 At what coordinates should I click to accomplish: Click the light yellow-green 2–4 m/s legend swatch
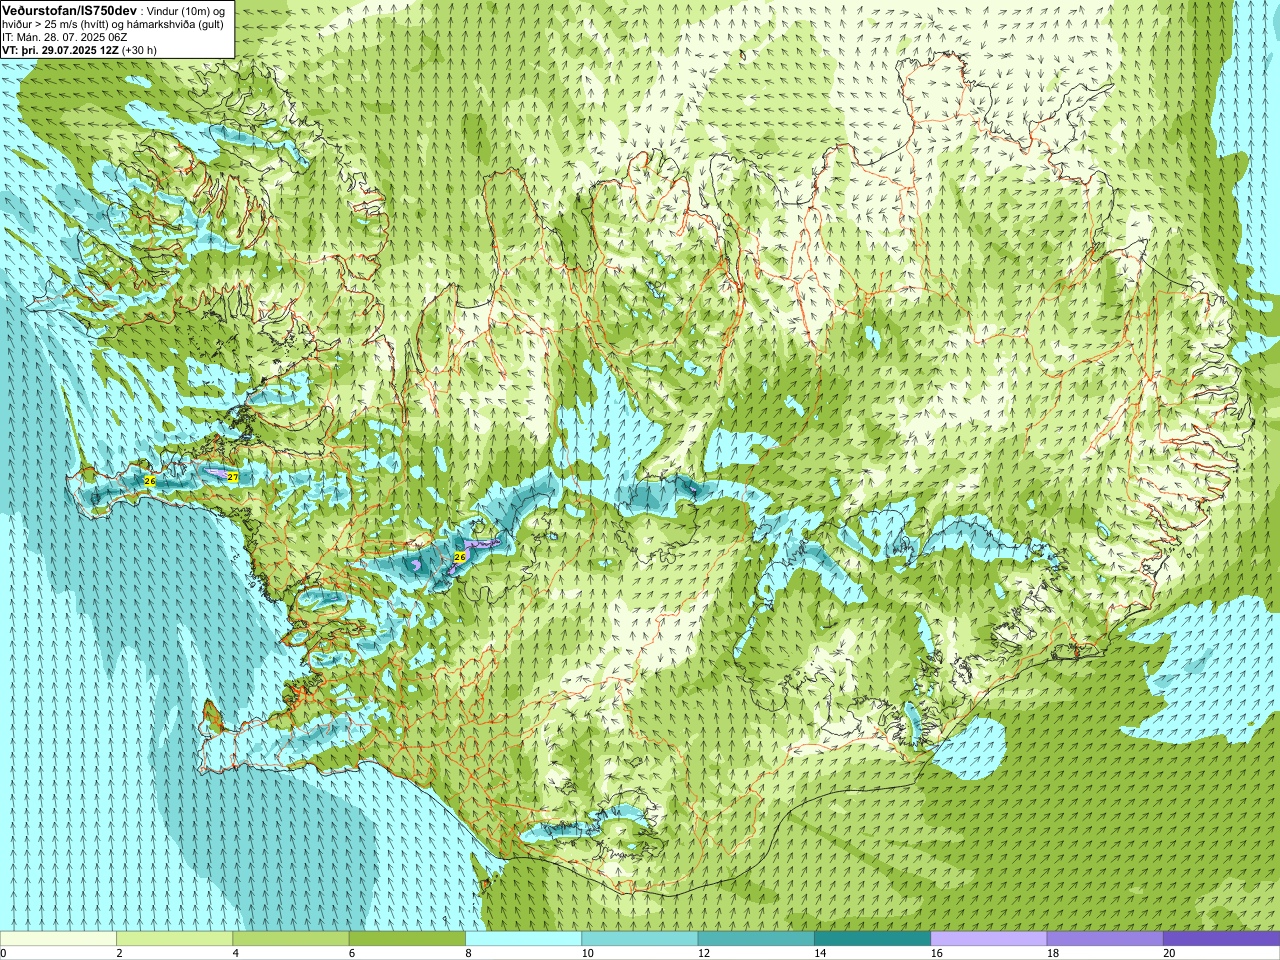174,939
